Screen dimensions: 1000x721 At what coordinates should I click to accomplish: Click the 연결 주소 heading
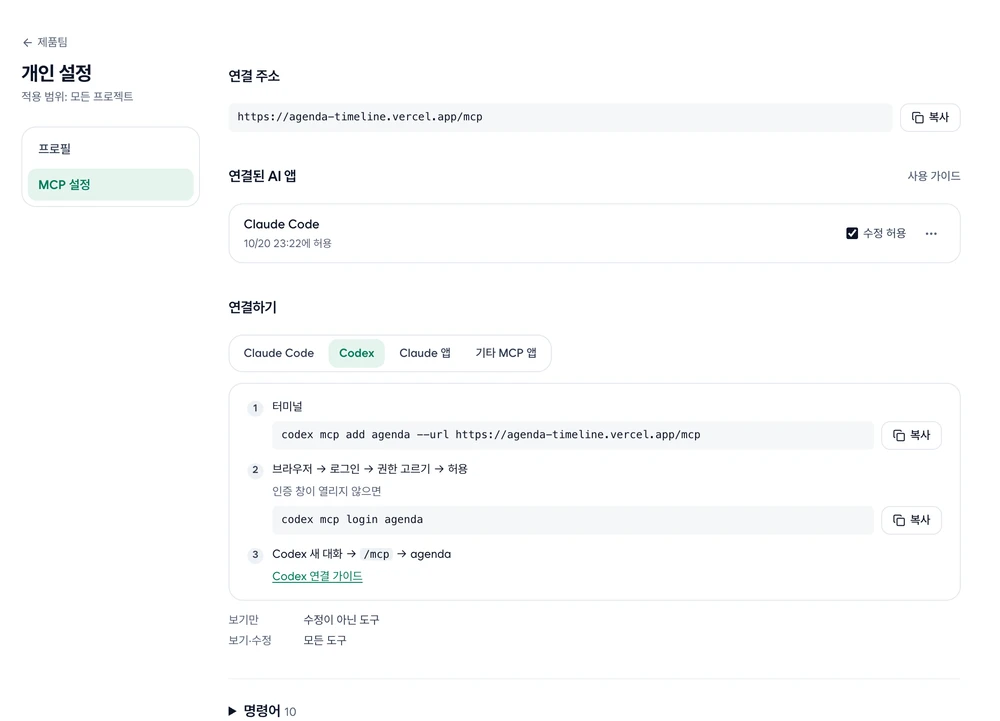coord(254,76)
